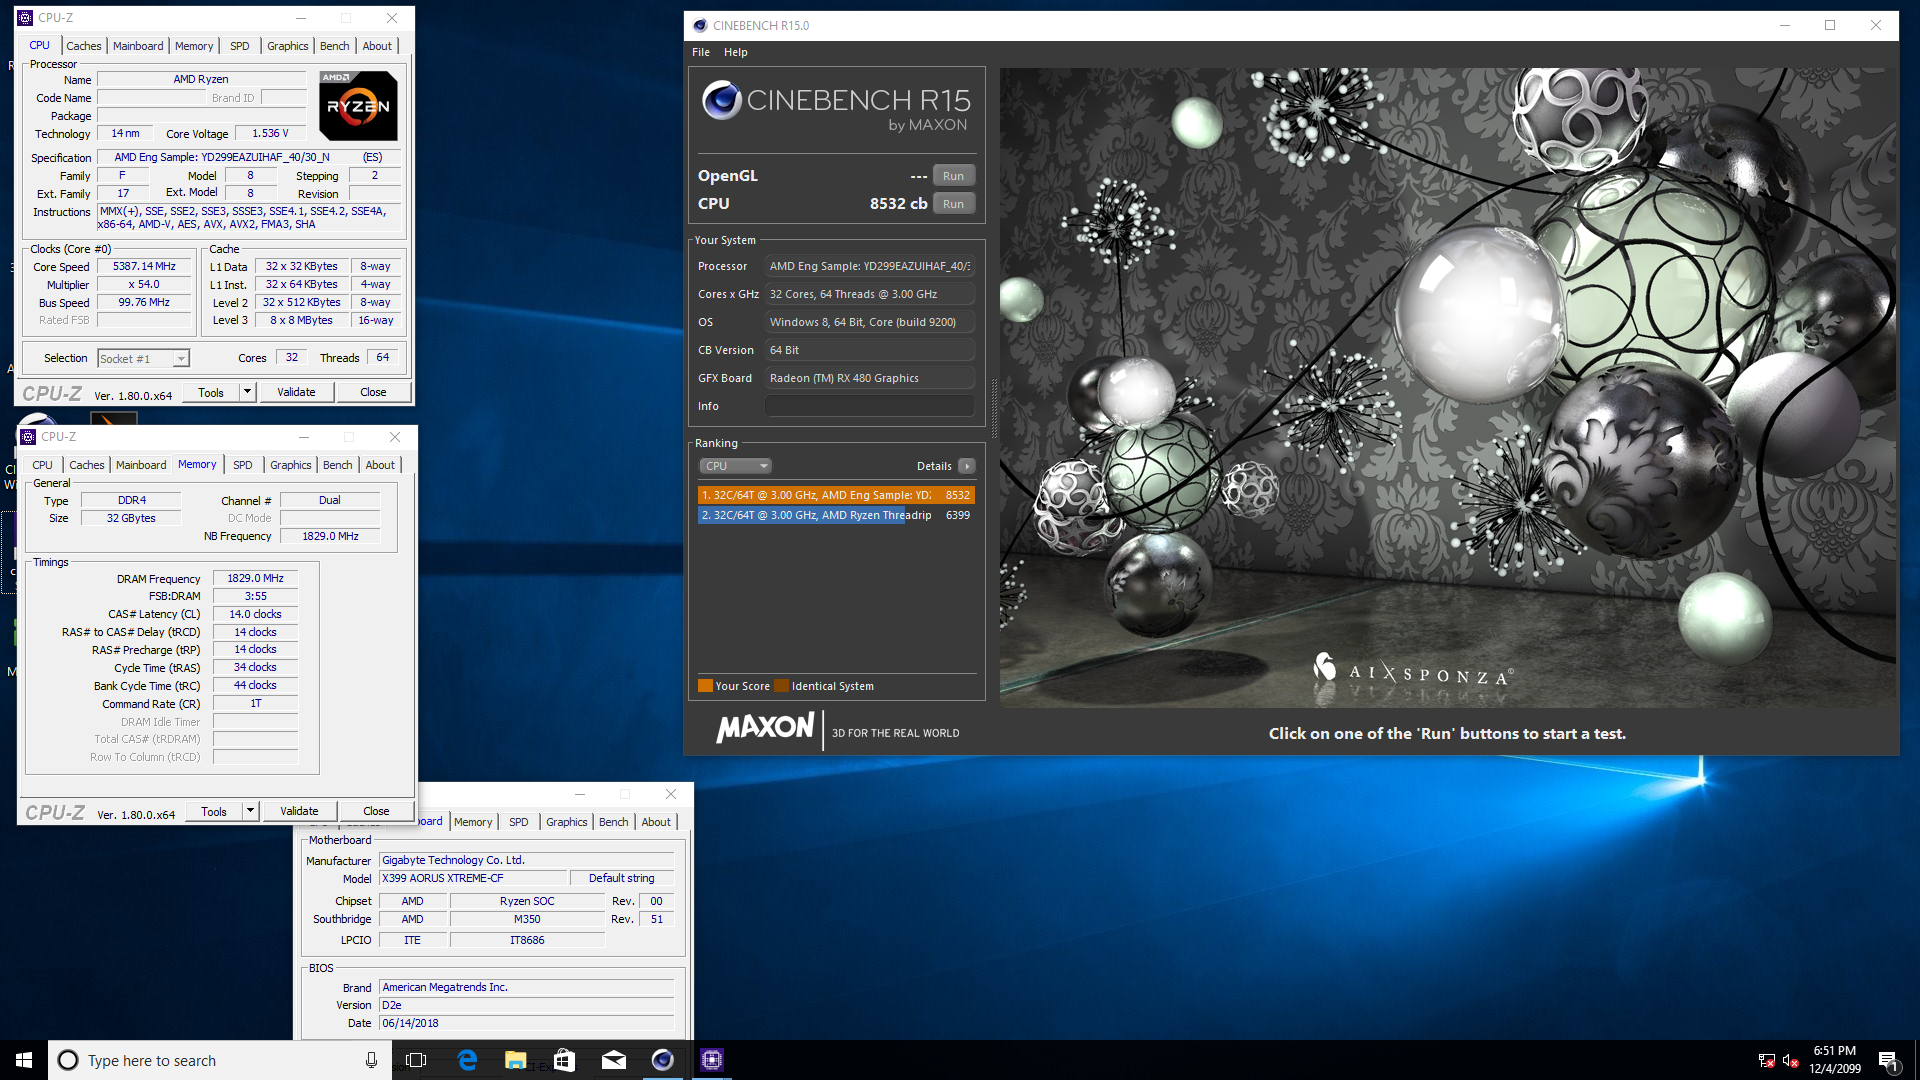Open the CPU ranking dropdown in Cinebench

click(x=735, y=466)
